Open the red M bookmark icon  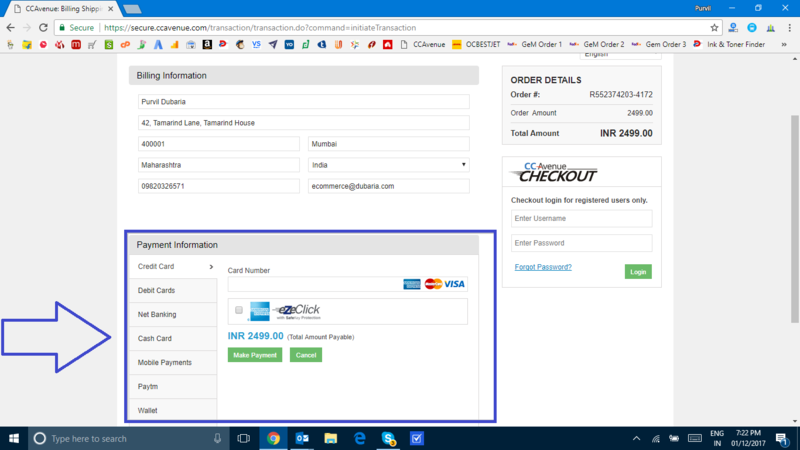point(76,45)
